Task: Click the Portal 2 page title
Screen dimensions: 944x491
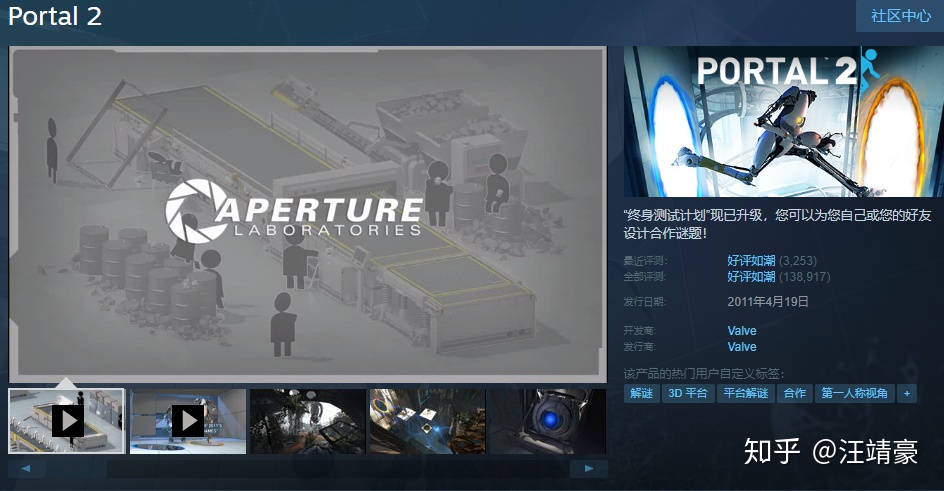Action: point(55,16)
